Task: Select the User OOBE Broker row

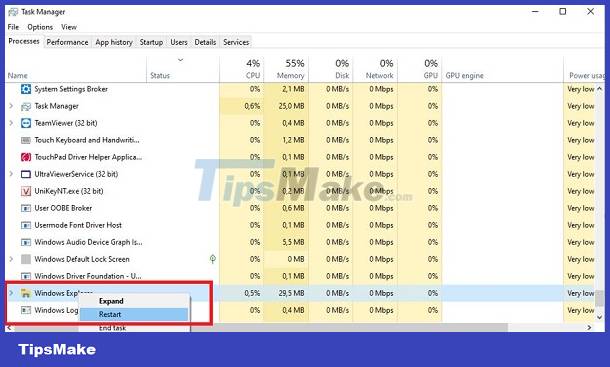Action: [300, 208]
